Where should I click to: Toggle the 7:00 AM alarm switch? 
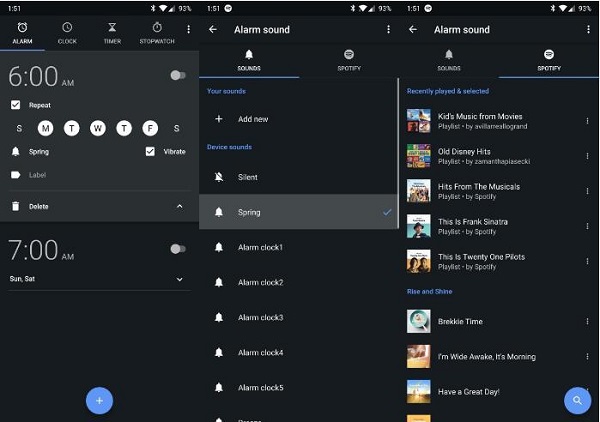coord(178,249)
